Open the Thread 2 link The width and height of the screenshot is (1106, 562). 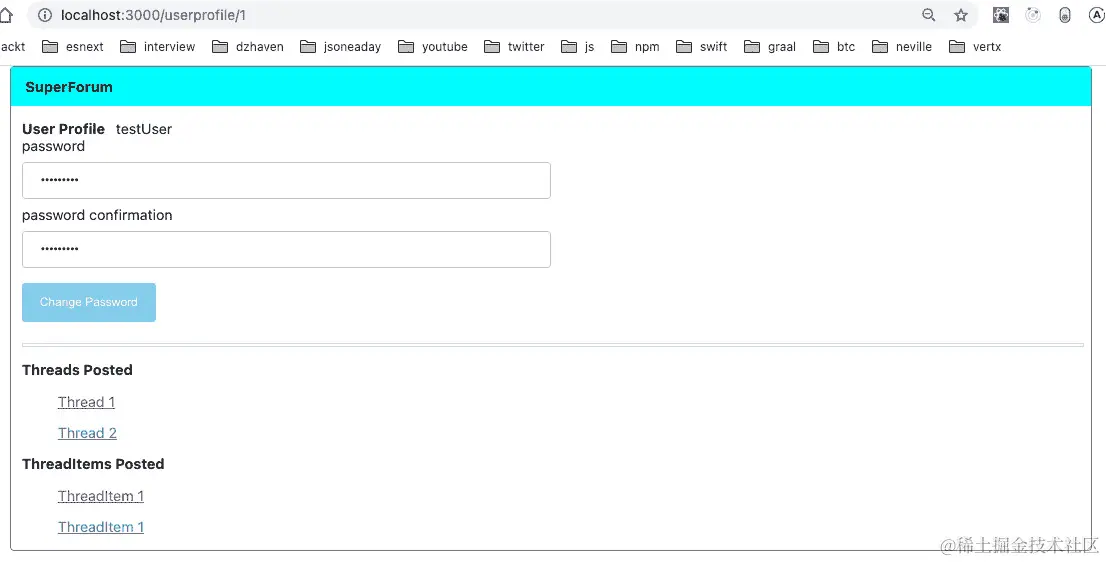[x=87, y=433]
